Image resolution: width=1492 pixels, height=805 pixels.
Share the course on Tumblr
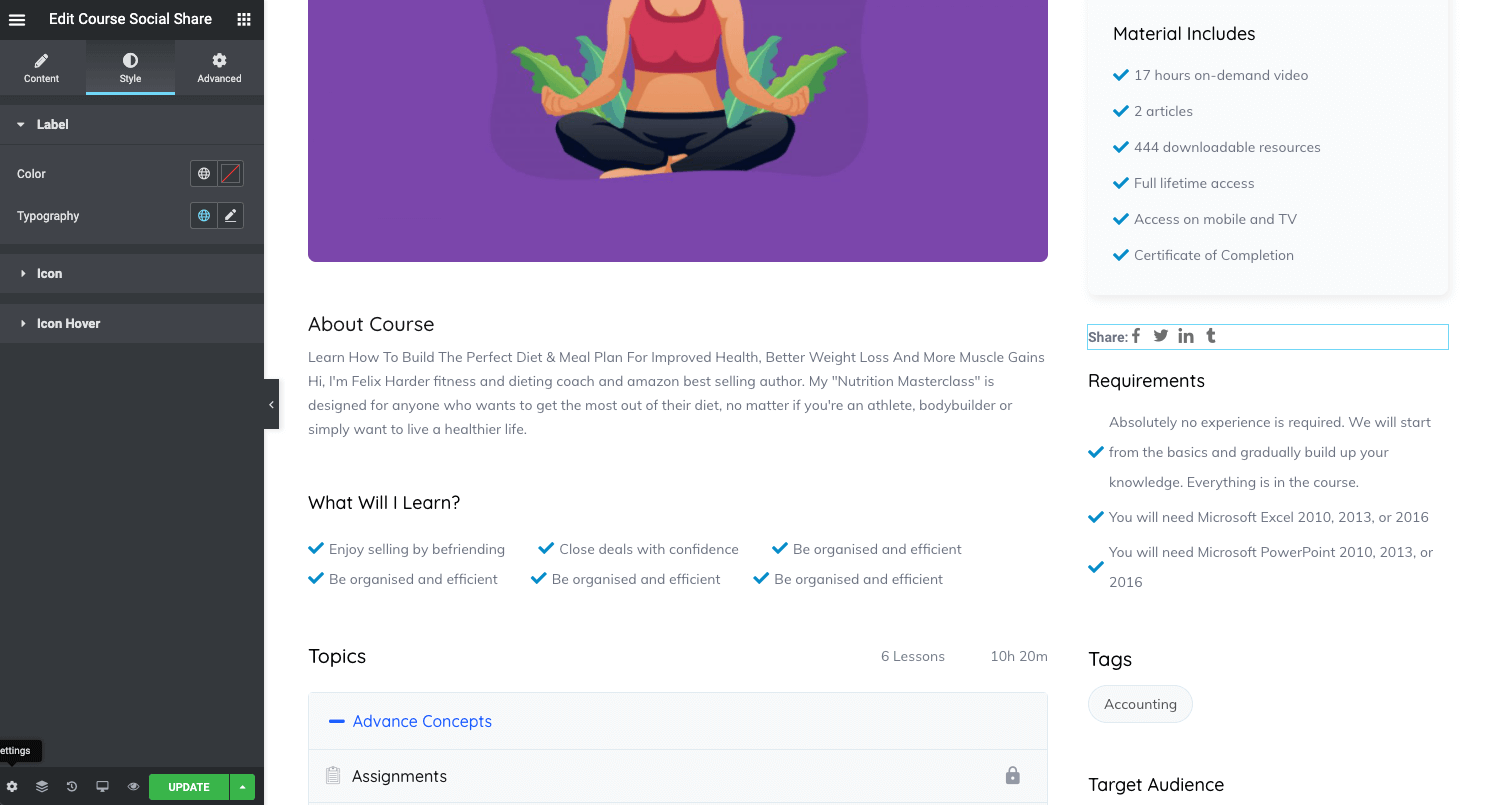(1211, 336)
